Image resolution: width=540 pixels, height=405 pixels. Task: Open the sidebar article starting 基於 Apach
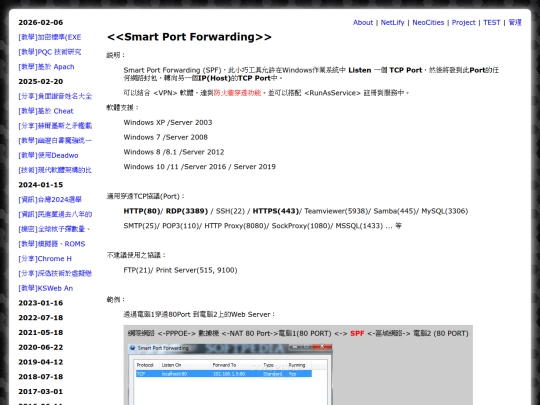coord(46,67)
